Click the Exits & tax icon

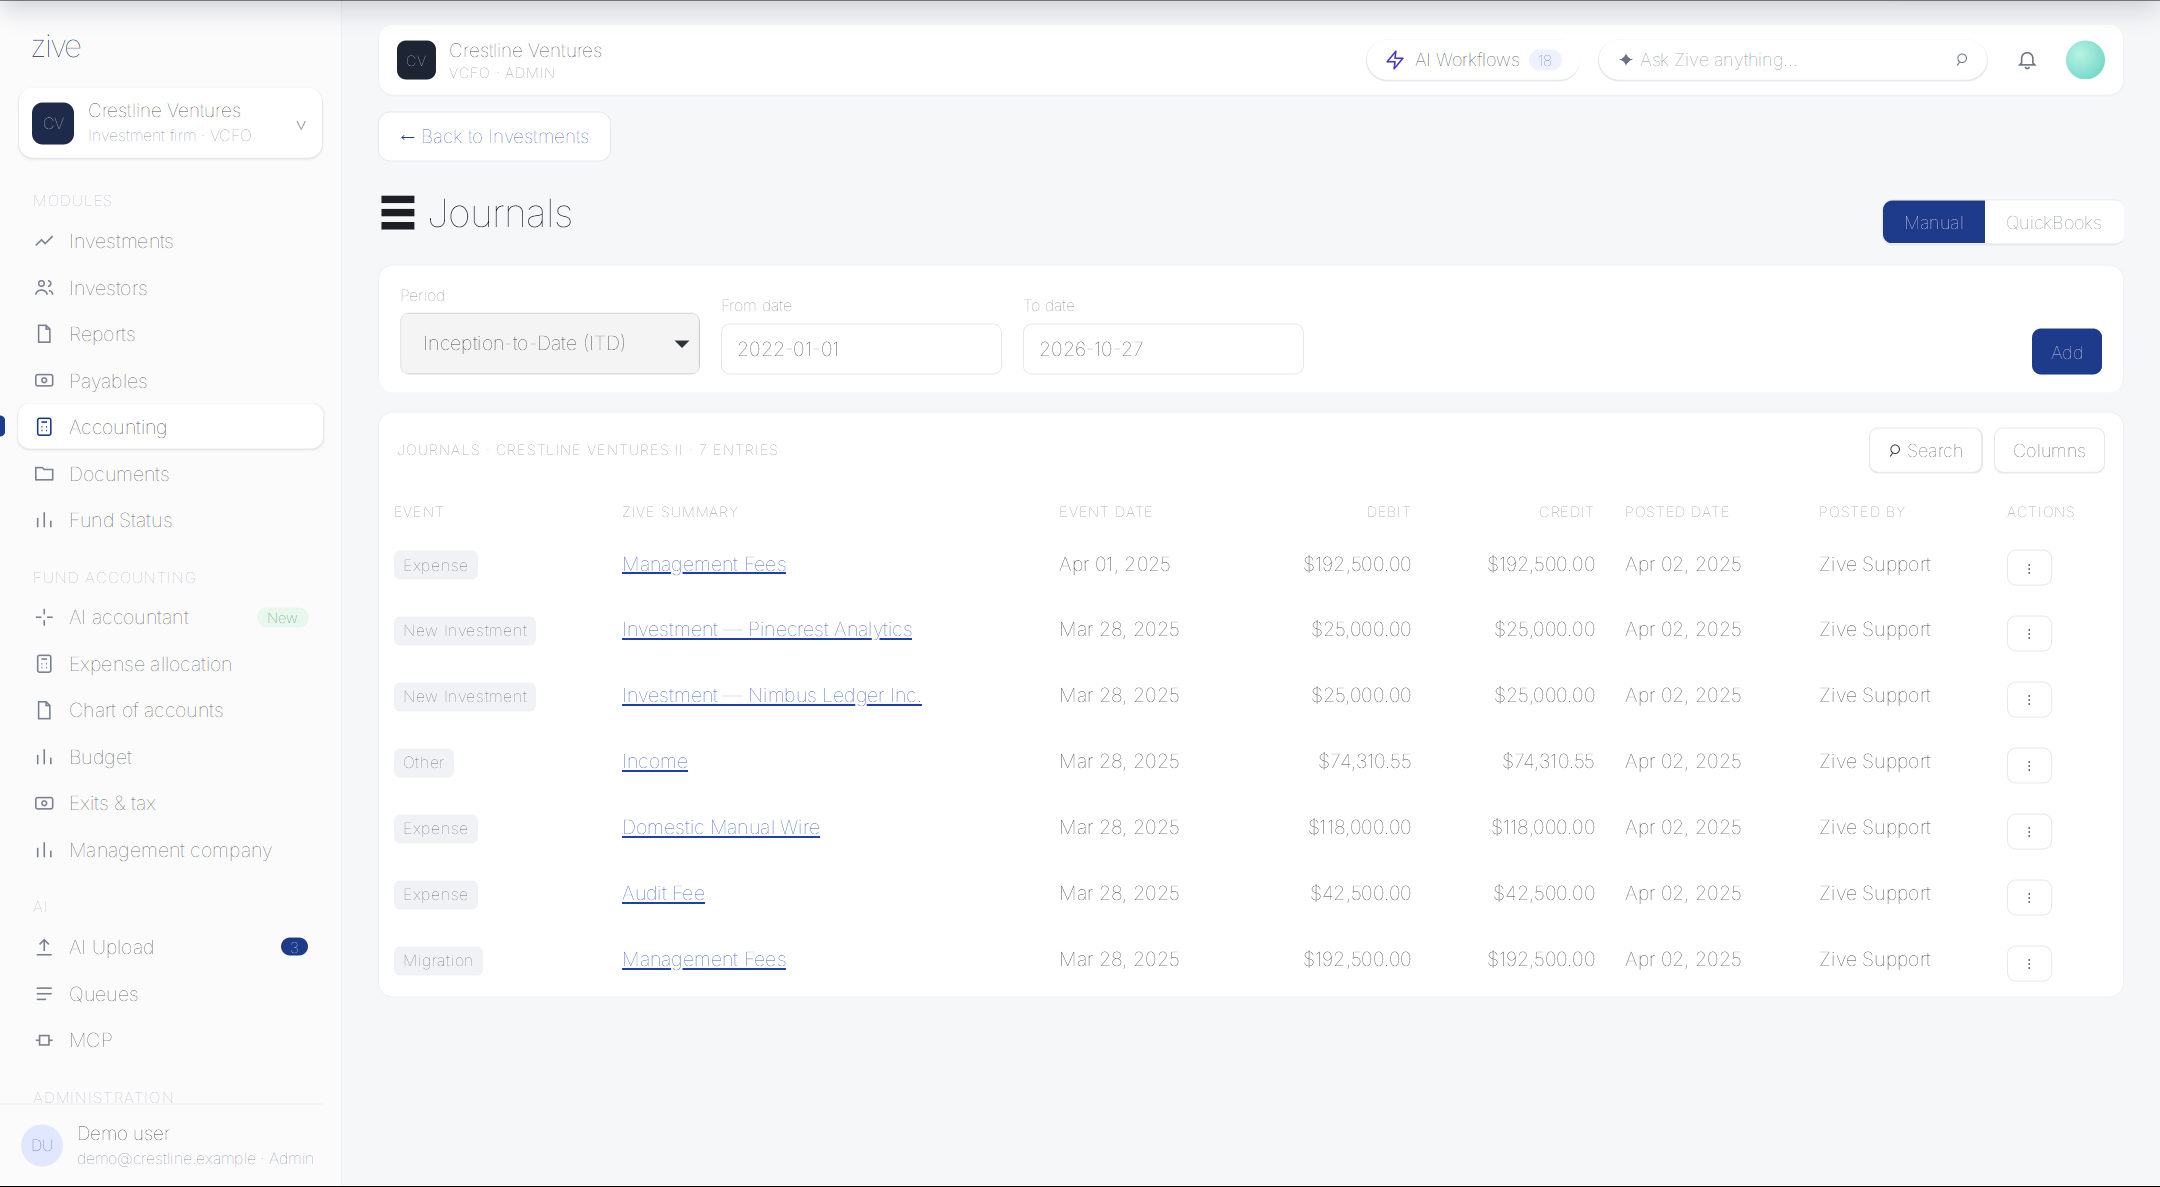(x=44, y=803)
